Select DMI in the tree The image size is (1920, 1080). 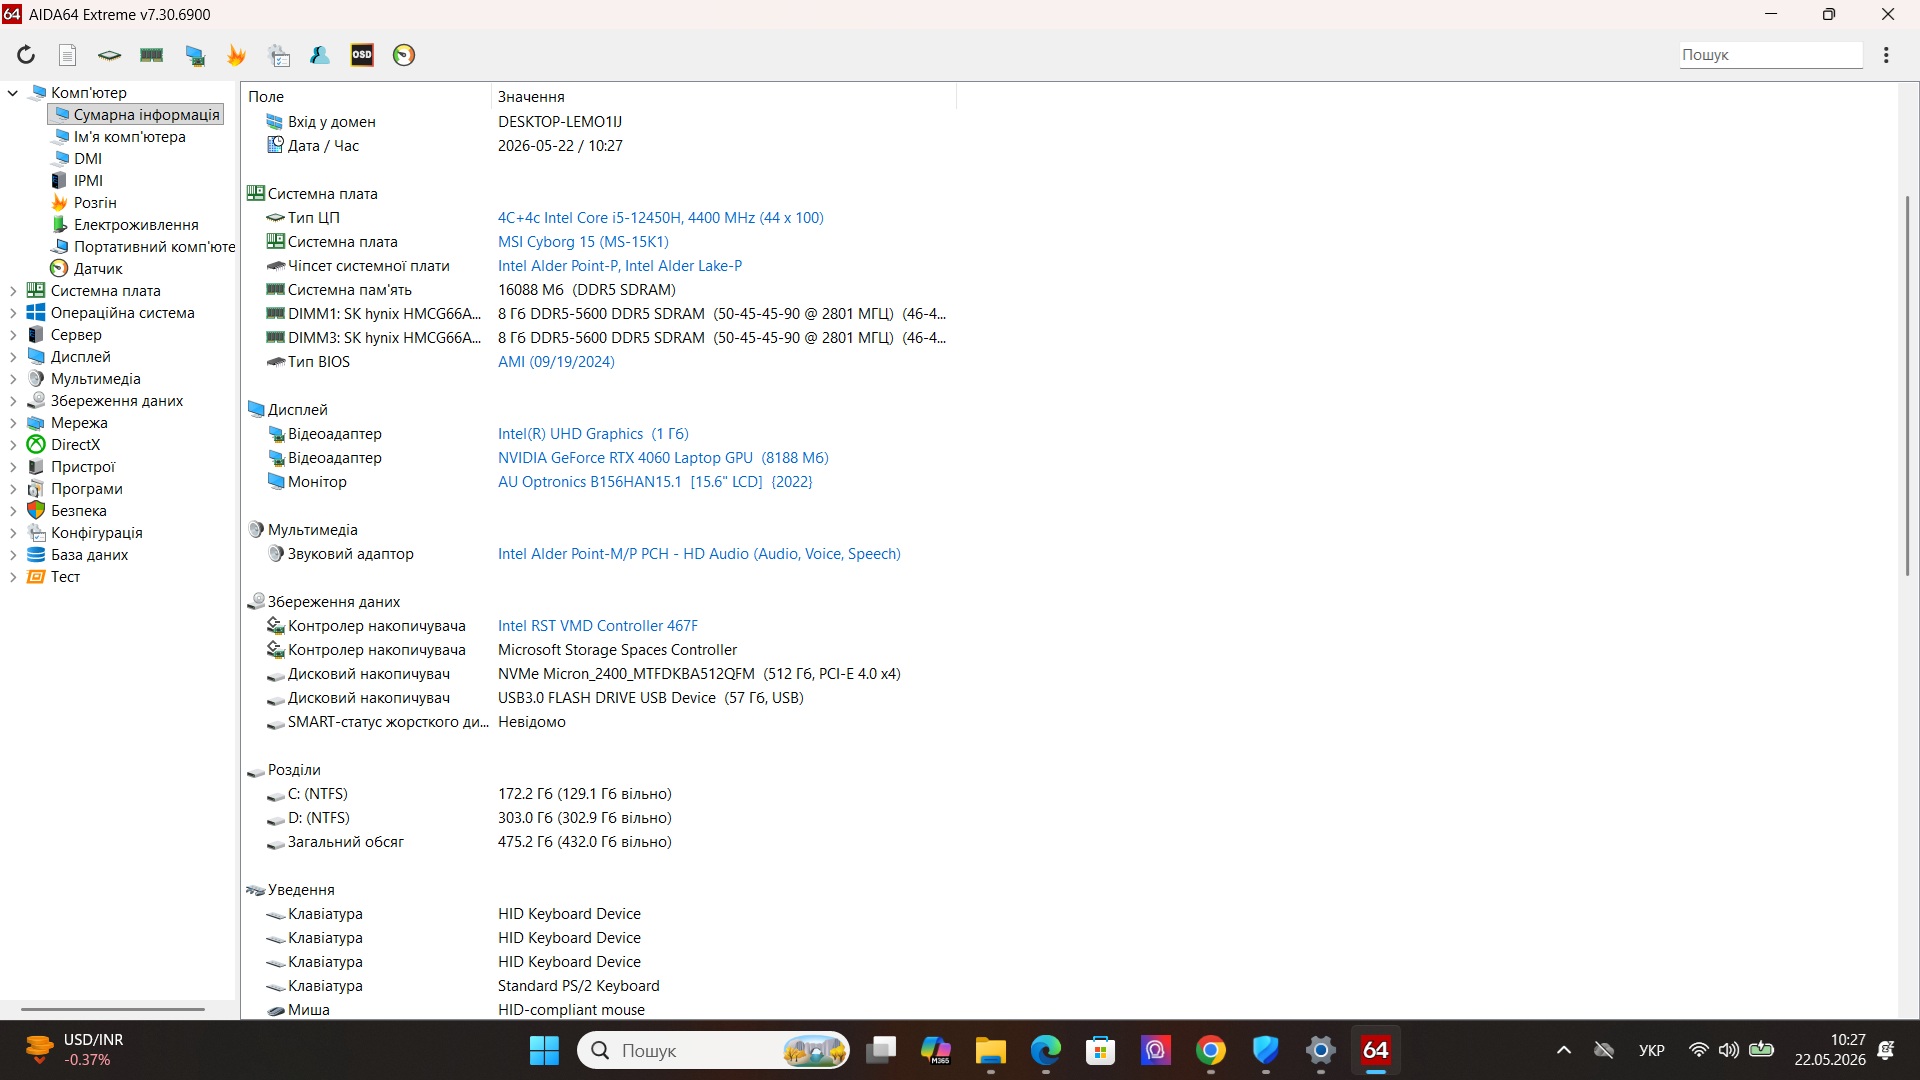[x=87, y=159]
